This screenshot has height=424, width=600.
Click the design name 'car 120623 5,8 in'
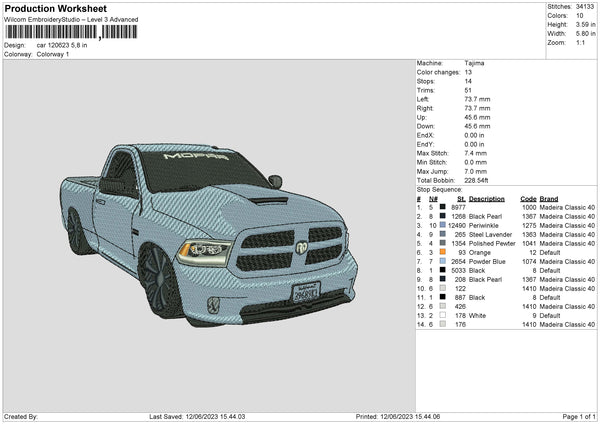click(x=62, y=45)
